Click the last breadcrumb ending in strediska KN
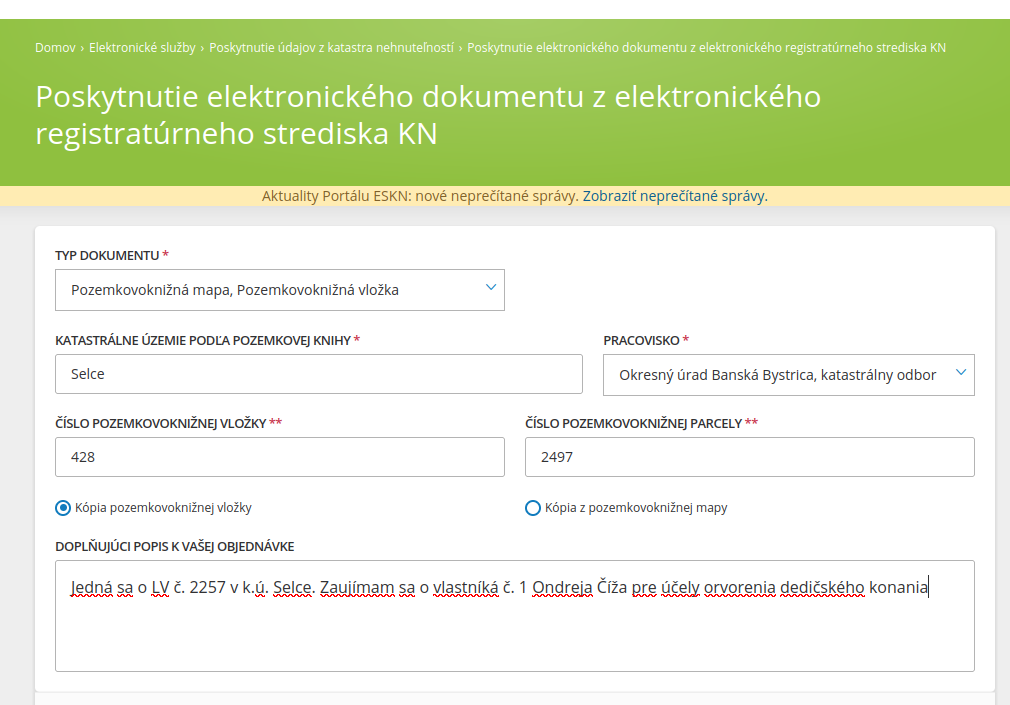The image size is (1010, 705). [x=706, y=47]
